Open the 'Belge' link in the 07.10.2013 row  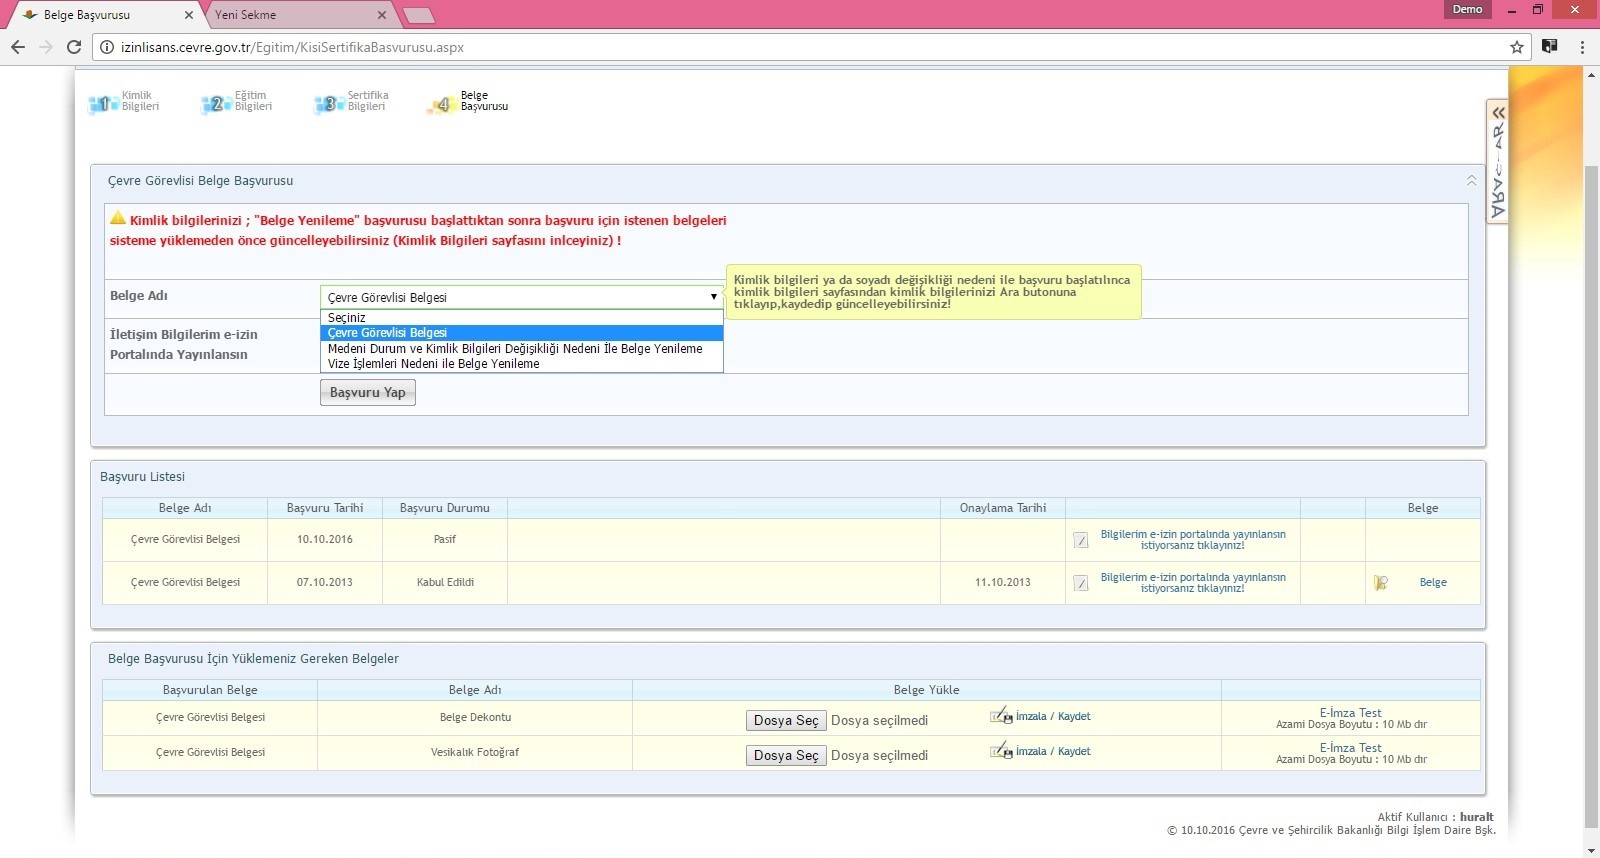1433,583
